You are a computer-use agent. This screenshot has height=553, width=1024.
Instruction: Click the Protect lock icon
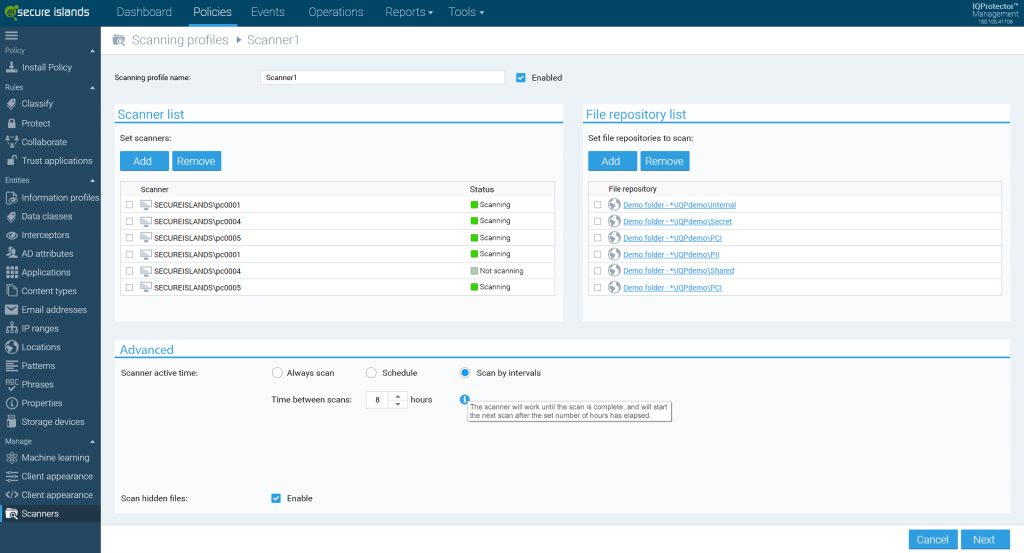pyautogui.click(x=11, y=123)
